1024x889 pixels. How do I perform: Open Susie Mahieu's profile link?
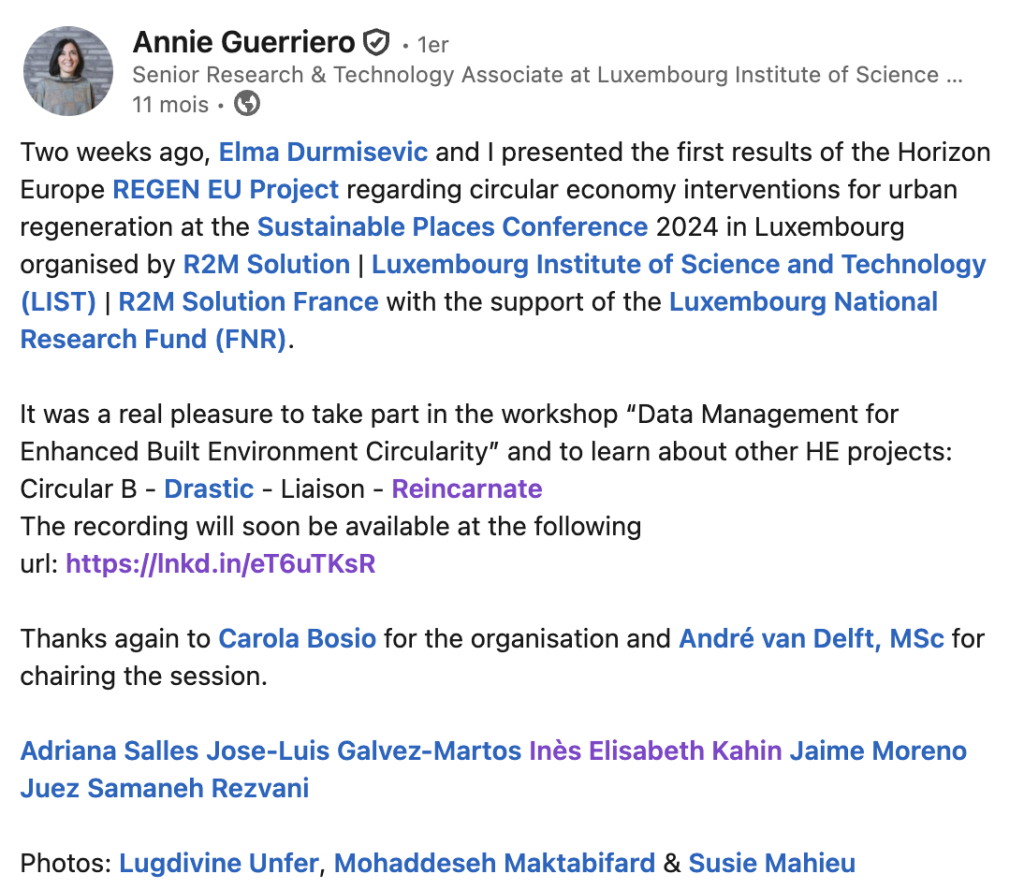pos(772,863)
